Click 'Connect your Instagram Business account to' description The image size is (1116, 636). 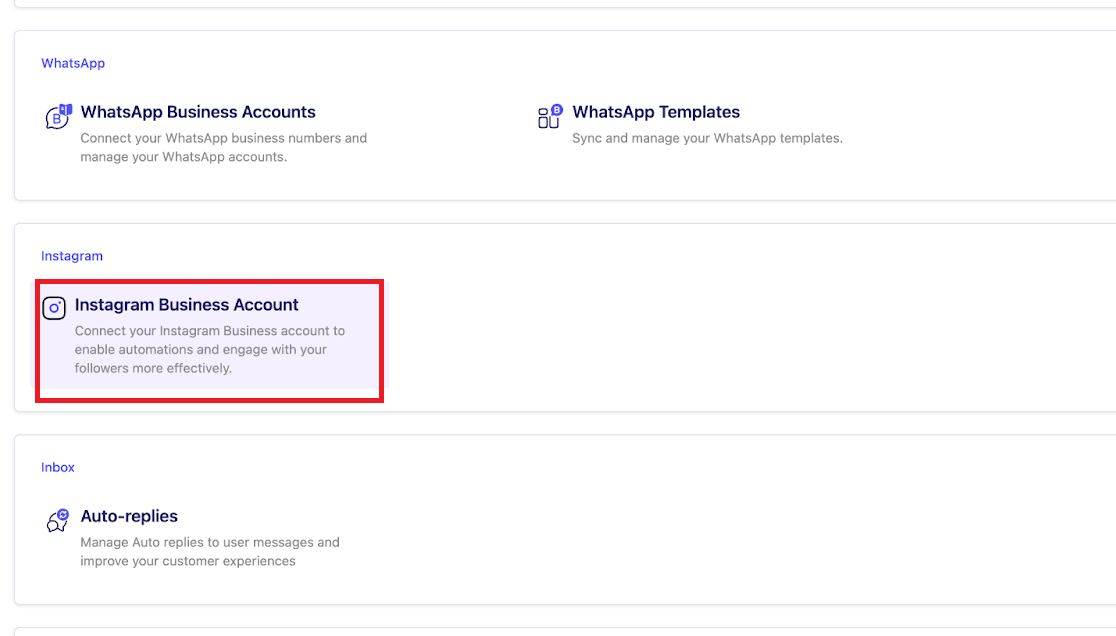click(210, 349)
